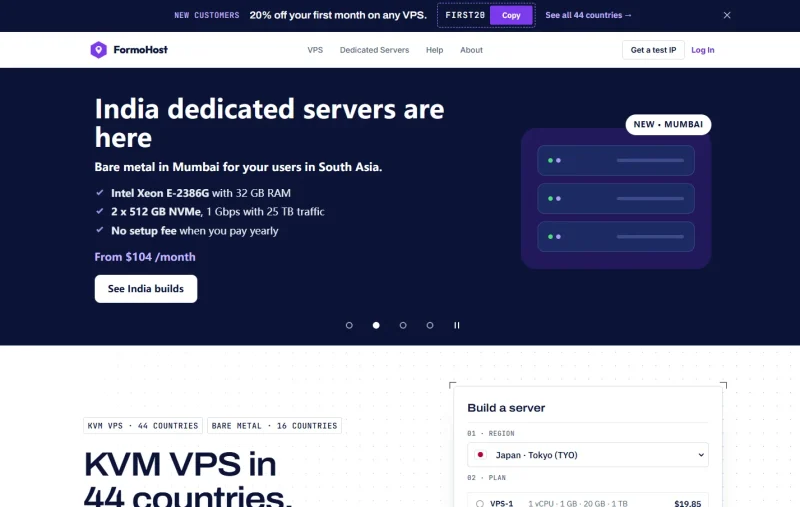Viewport: 800px width, 507px height.
Task: Click the server stack illustration
Action: [616, 198]
